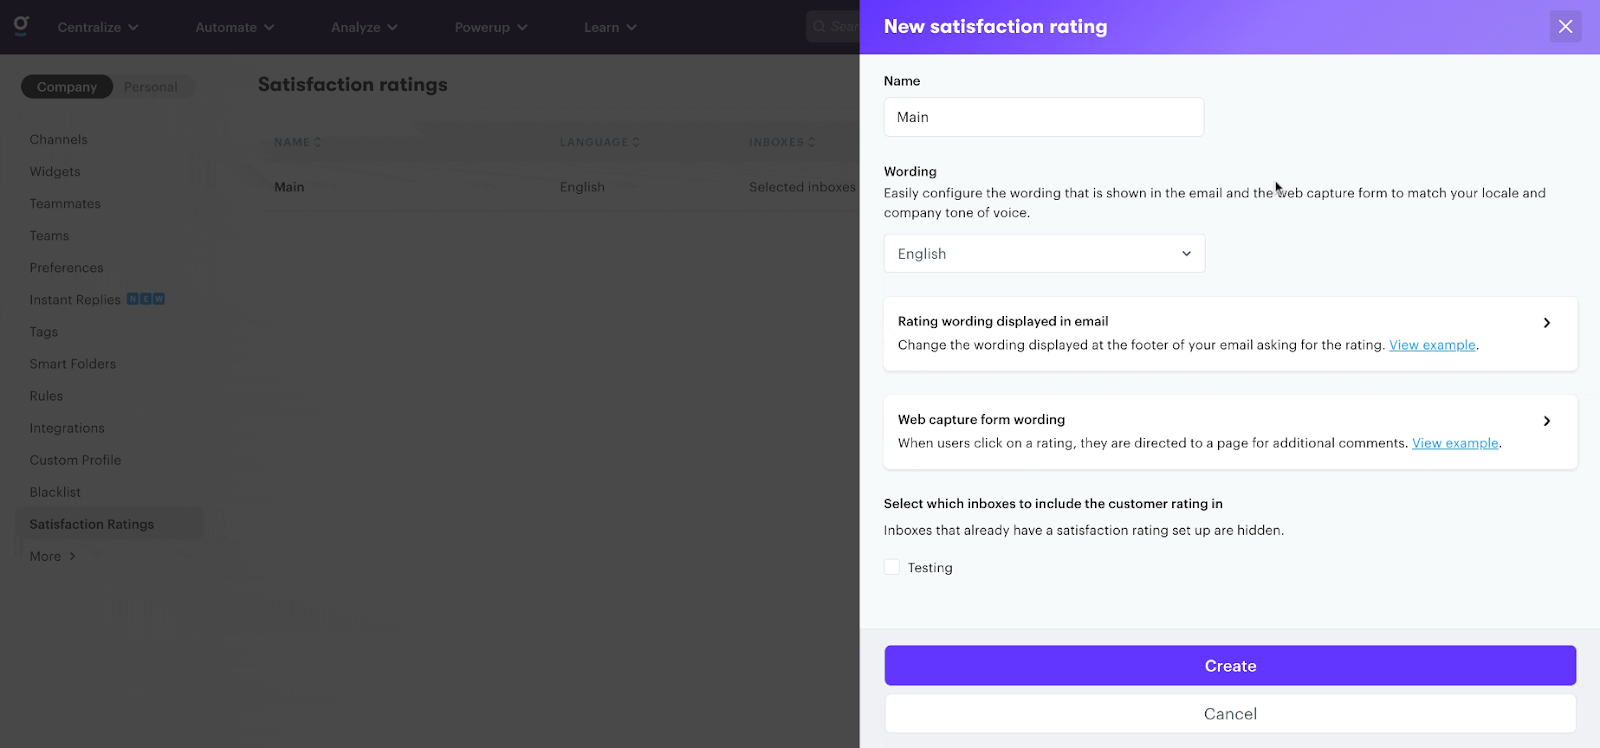1600x748 pixels.
Task: Switch to the Personal settings tab
Action: point(150,87)
